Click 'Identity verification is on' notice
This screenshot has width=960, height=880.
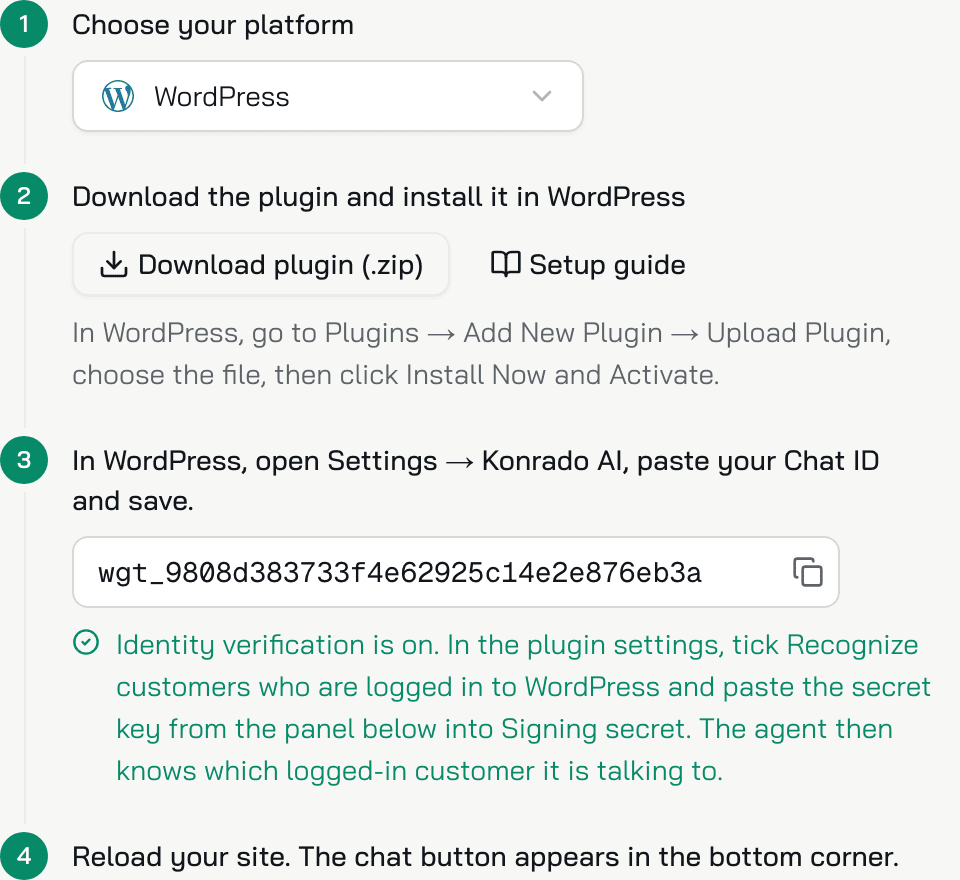523,708
